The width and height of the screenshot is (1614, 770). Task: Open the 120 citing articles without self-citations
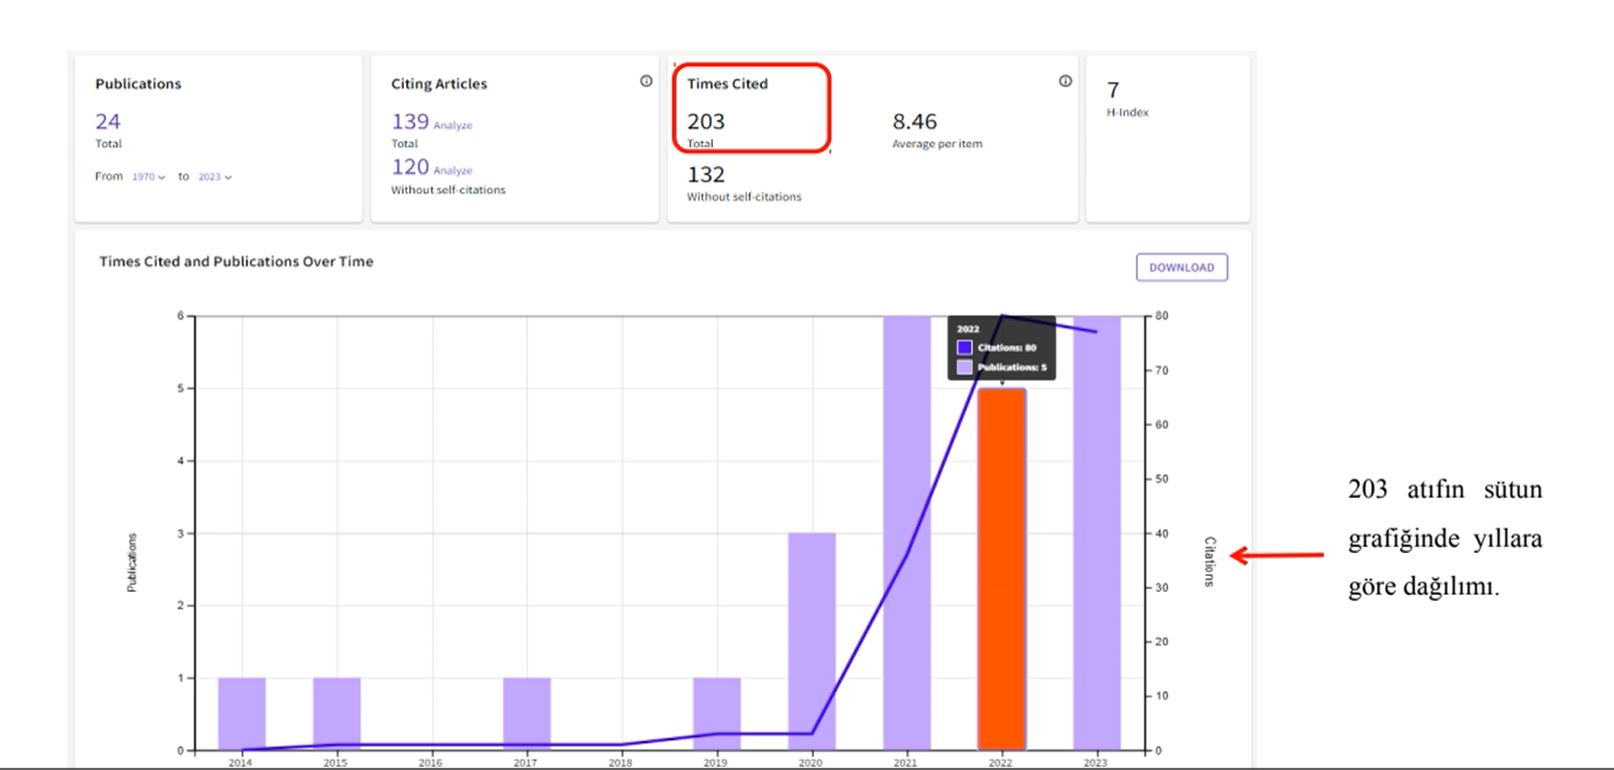click(410, 167)
